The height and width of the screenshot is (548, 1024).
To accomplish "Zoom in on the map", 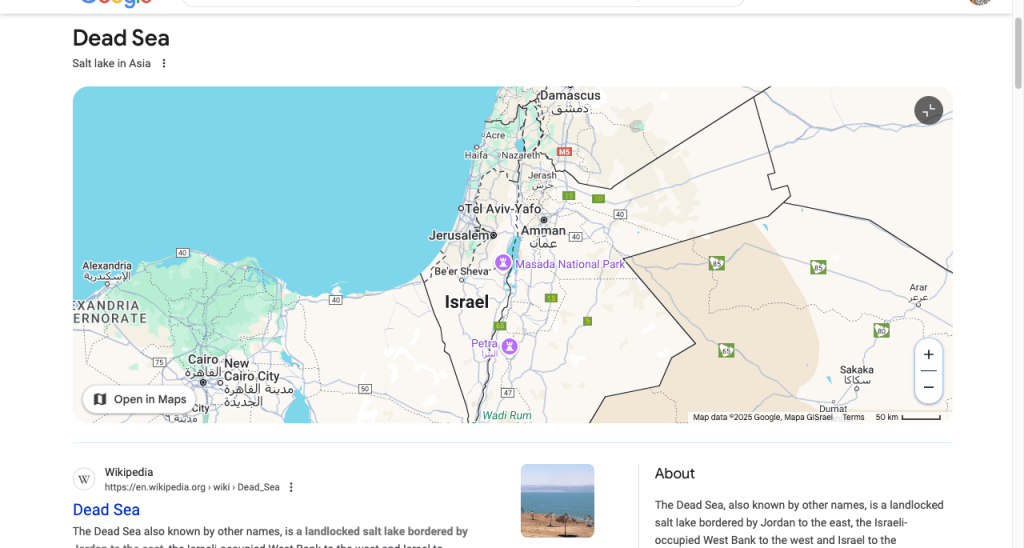I will point(928,355).
